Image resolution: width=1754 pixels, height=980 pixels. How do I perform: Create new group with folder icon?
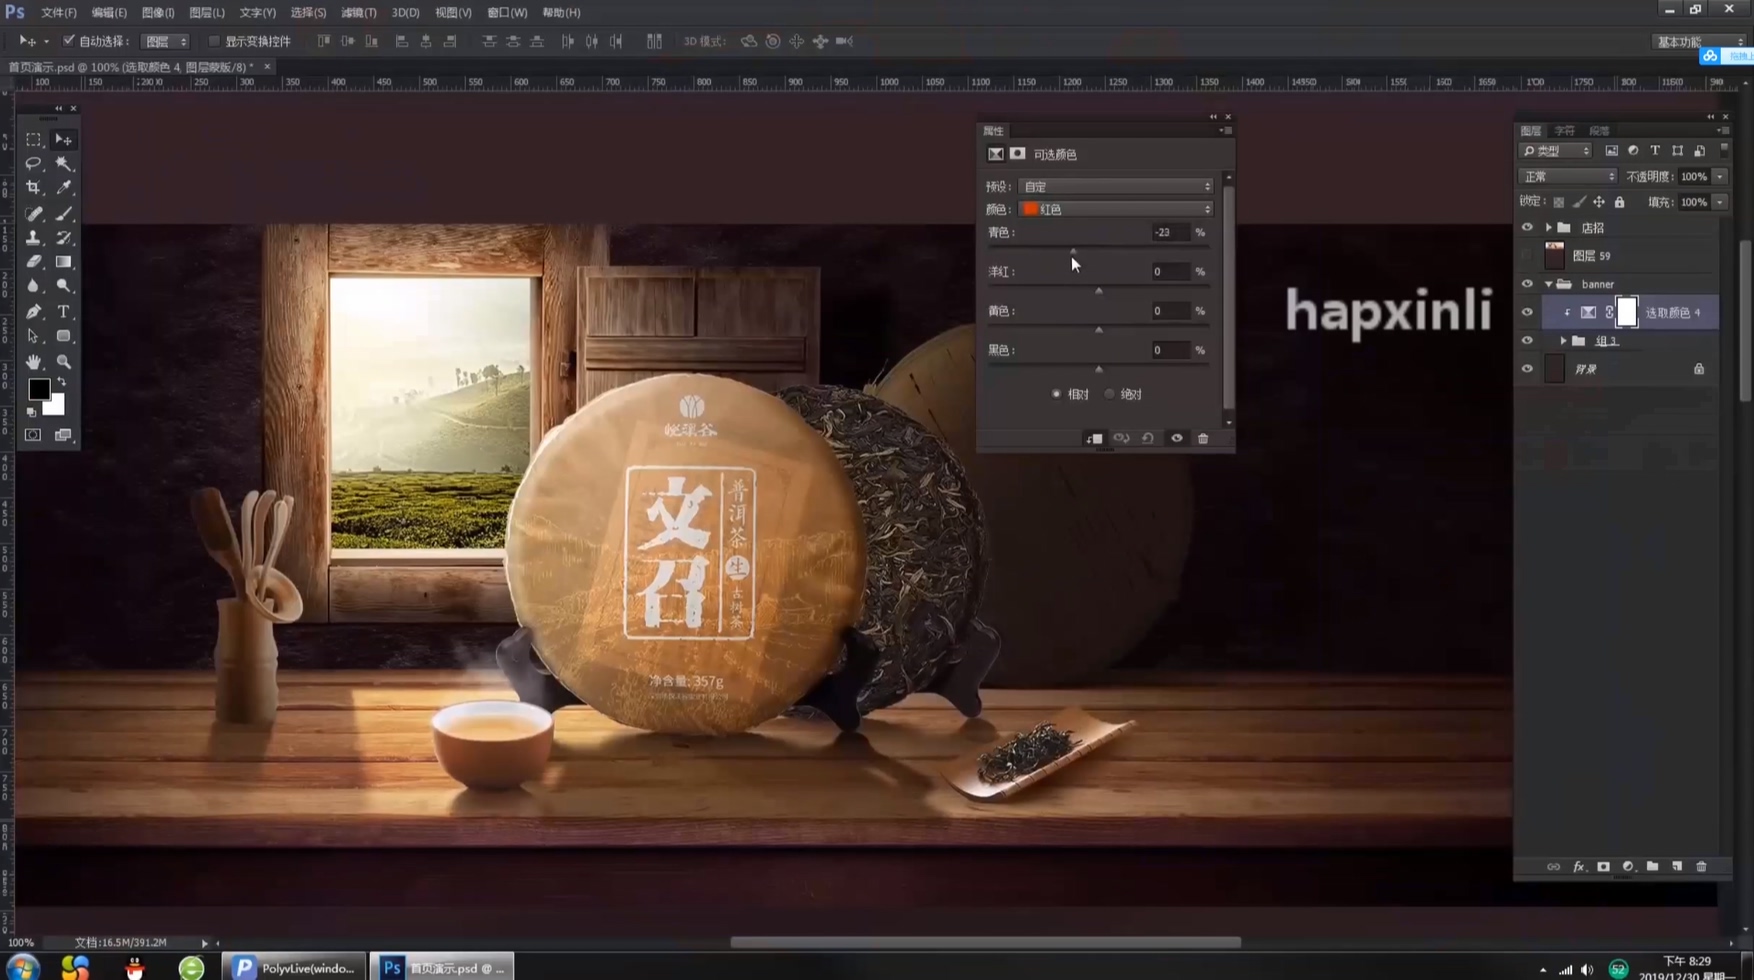1652,867
